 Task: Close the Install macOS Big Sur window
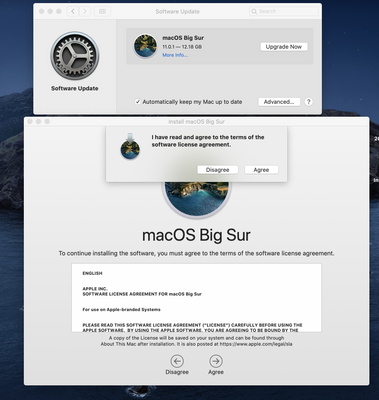pyautogui.click(x=30, y=122)
